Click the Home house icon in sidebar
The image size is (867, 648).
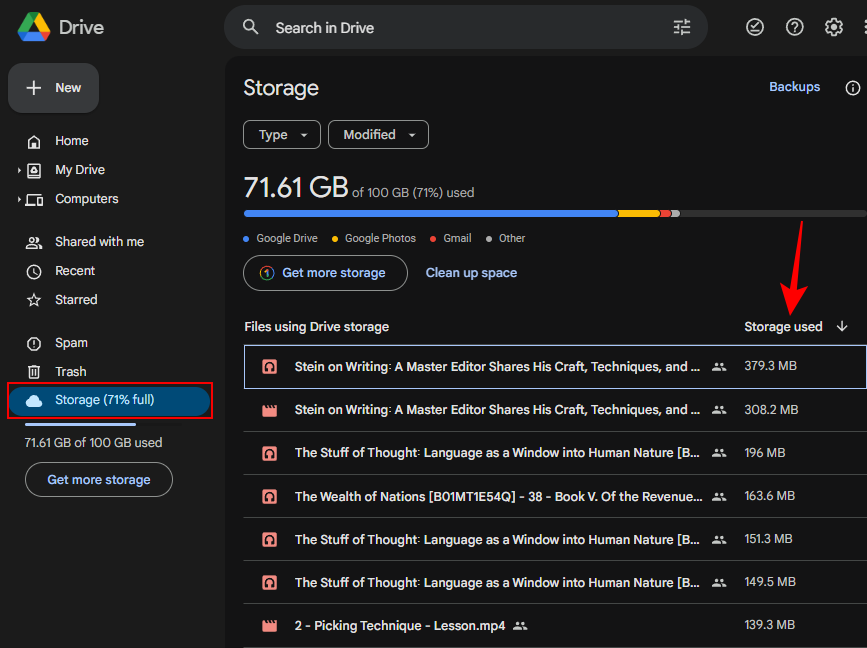point(34,142)
